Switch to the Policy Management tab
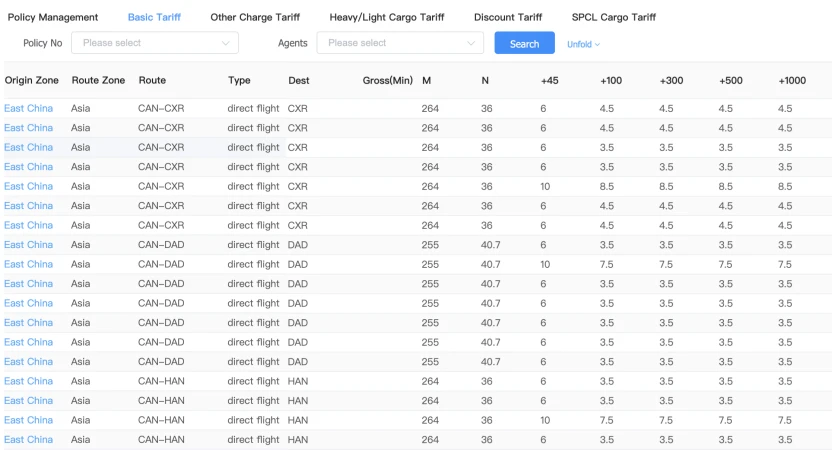Viewport: 832px width, 450px height. [x=53, y=17]
